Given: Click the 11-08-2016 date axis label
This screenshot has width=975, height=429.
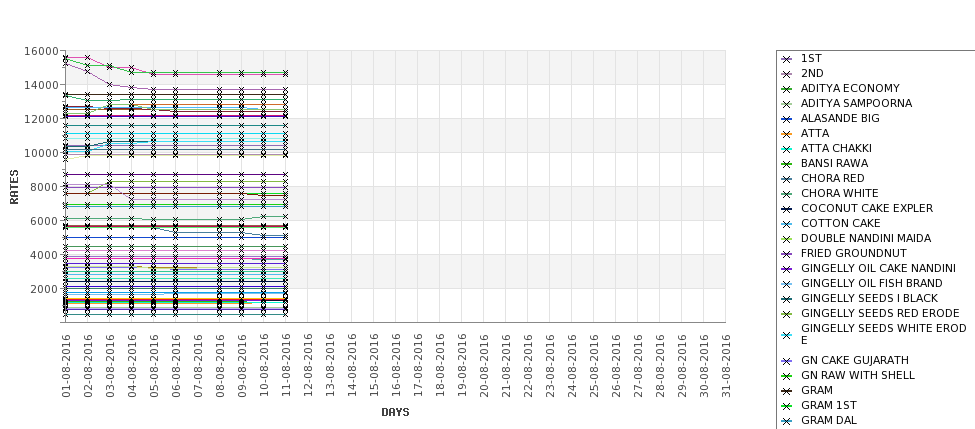Looking at the screenshot, I should [x=286, y=366].
